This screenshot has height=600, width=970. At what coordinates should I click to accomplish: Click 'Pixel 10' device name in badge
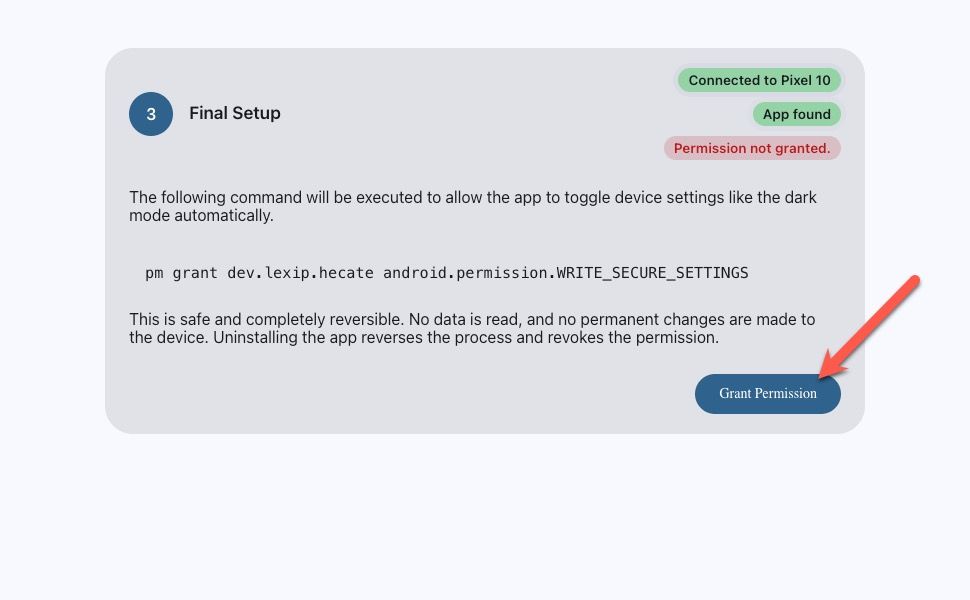[x=805, y=80]
